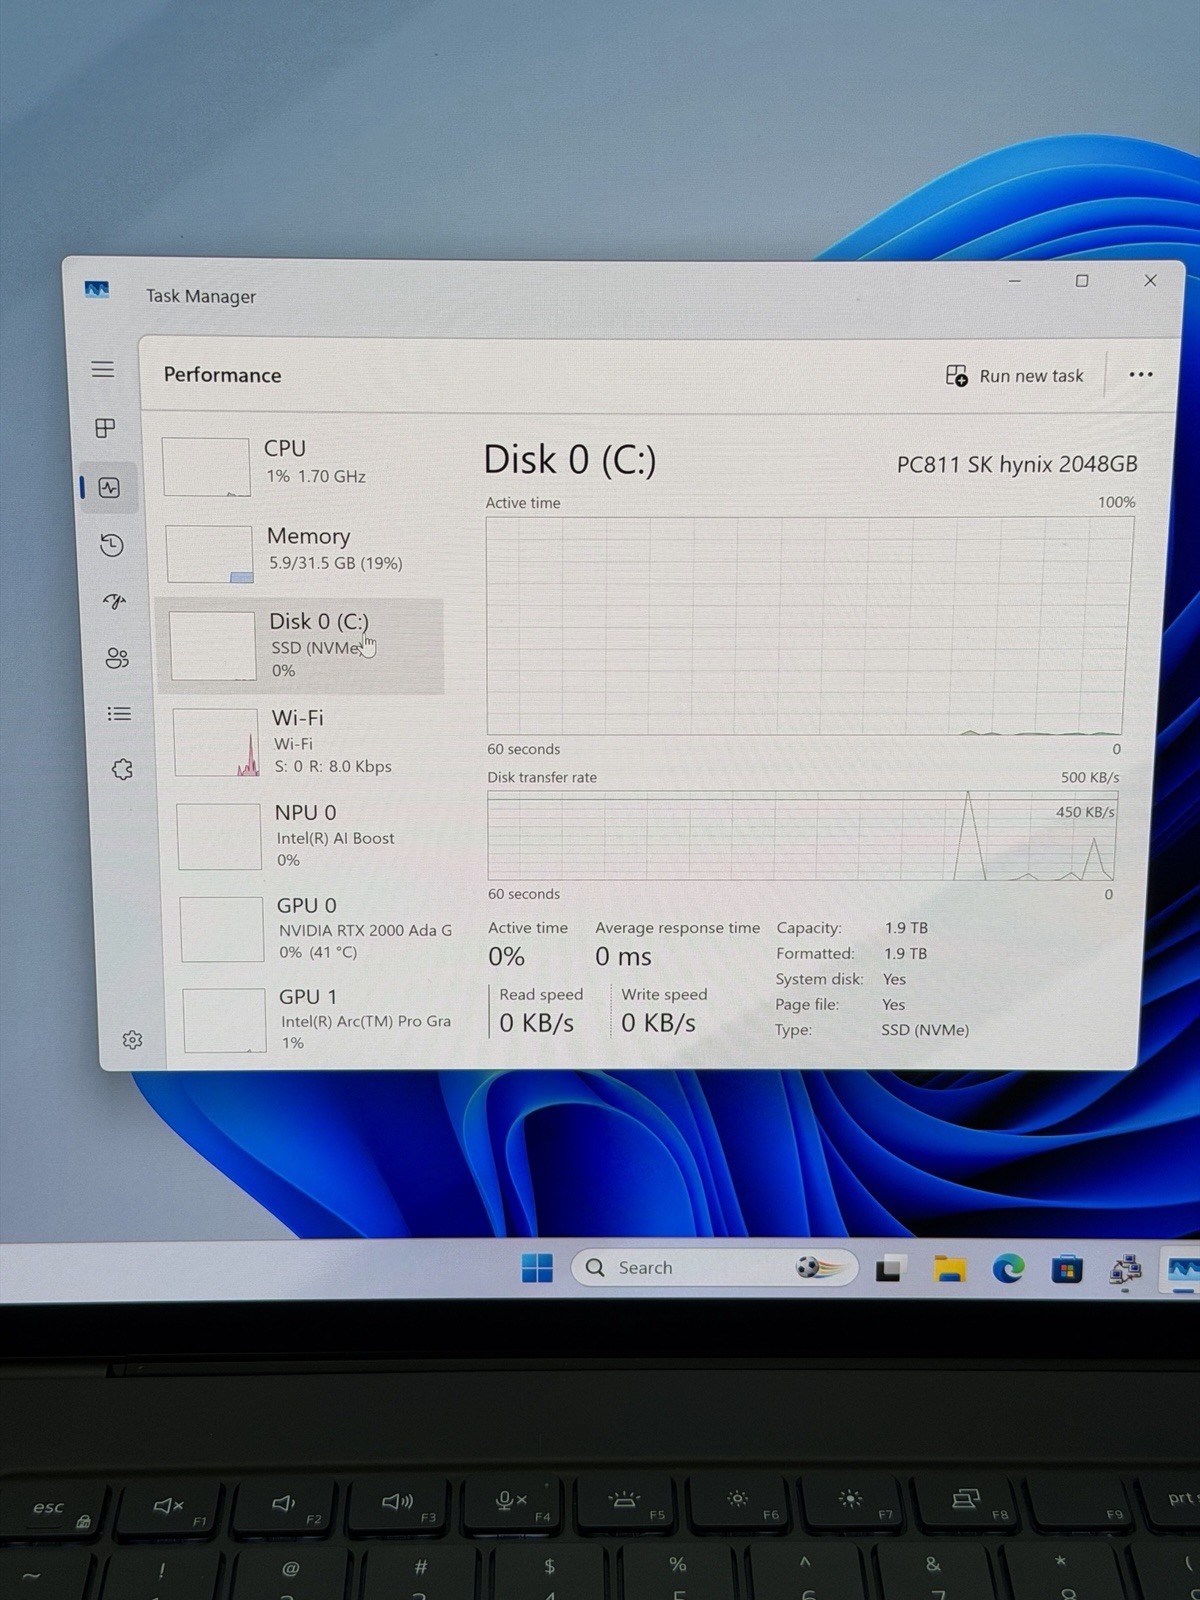
Task: Click the Run new task button
Action: click(1015, 376)
